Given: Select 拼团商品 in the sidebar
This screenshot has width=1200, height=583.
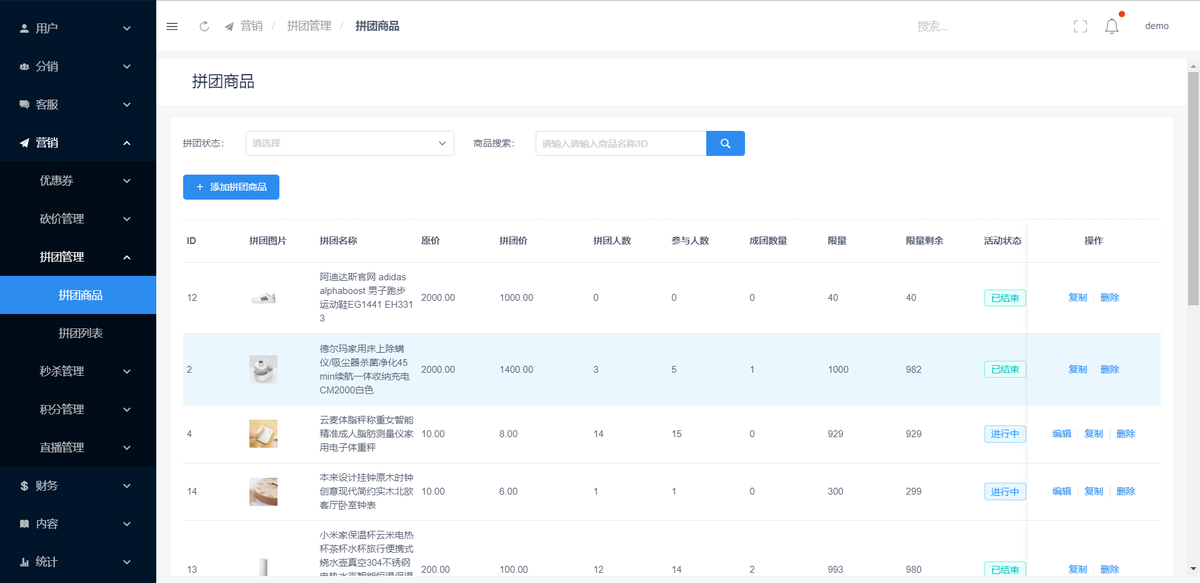Looking at the screenshot, I should click(x=78, y=295).
